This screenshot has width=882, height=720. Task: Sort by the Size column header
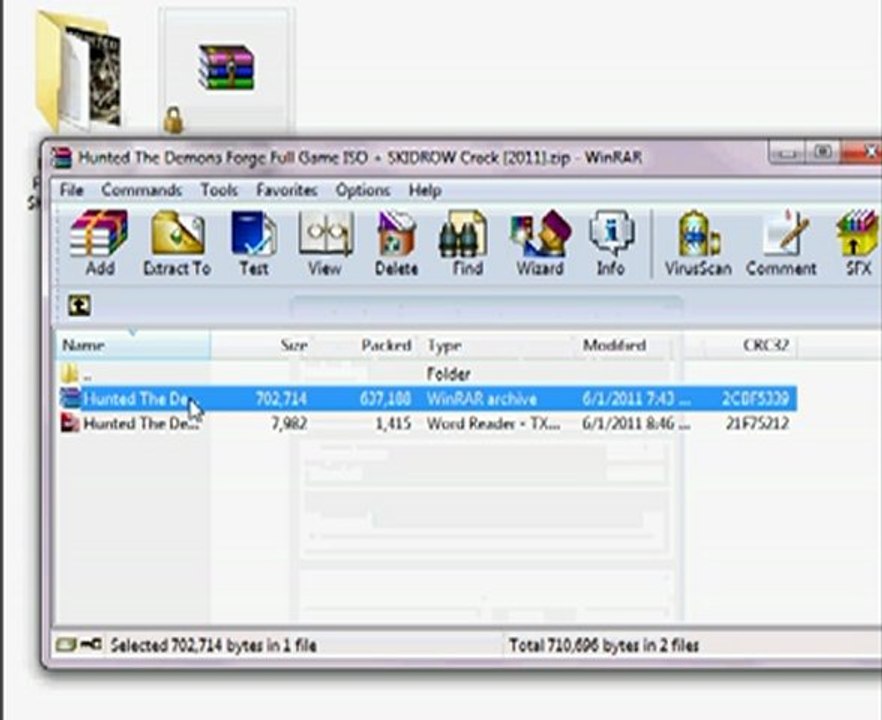pyautogui.click(x=261, y=345)
